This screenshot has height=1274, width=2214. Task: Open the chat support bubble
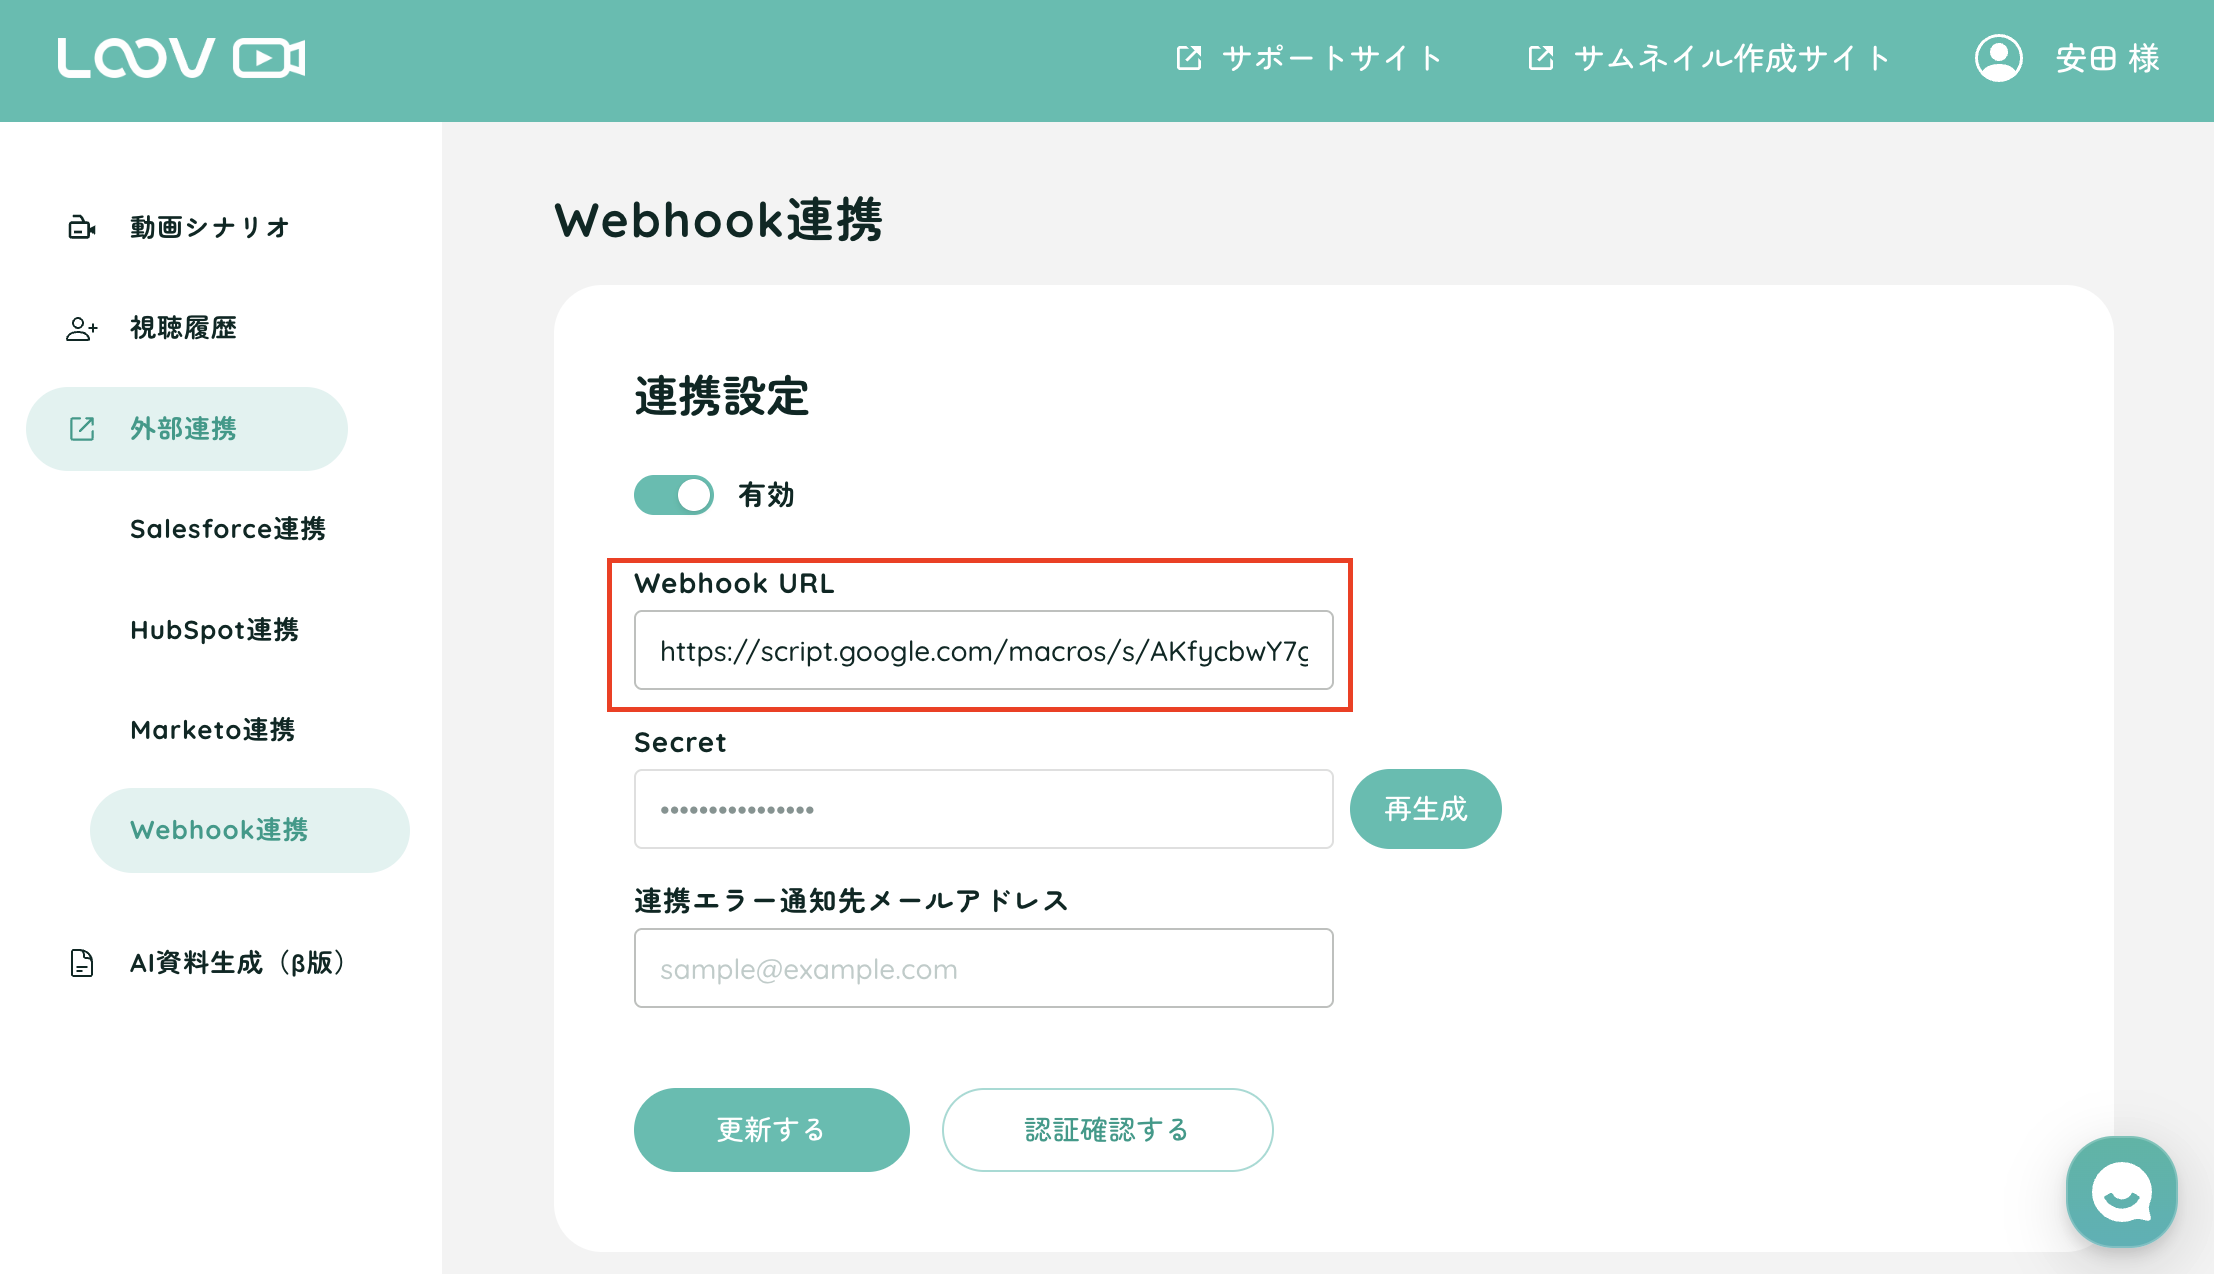coord(2121,1191)
